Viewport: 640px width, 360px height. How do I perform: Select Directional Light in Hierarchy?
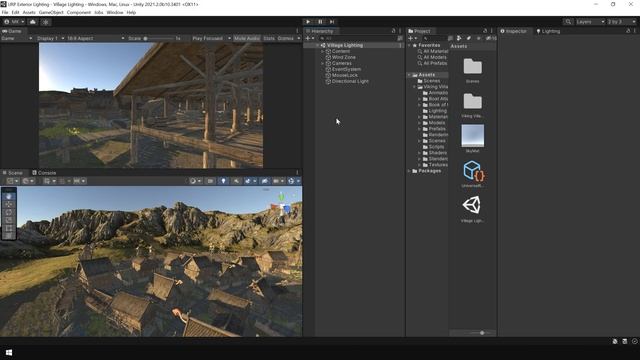(x=350, y=81)
